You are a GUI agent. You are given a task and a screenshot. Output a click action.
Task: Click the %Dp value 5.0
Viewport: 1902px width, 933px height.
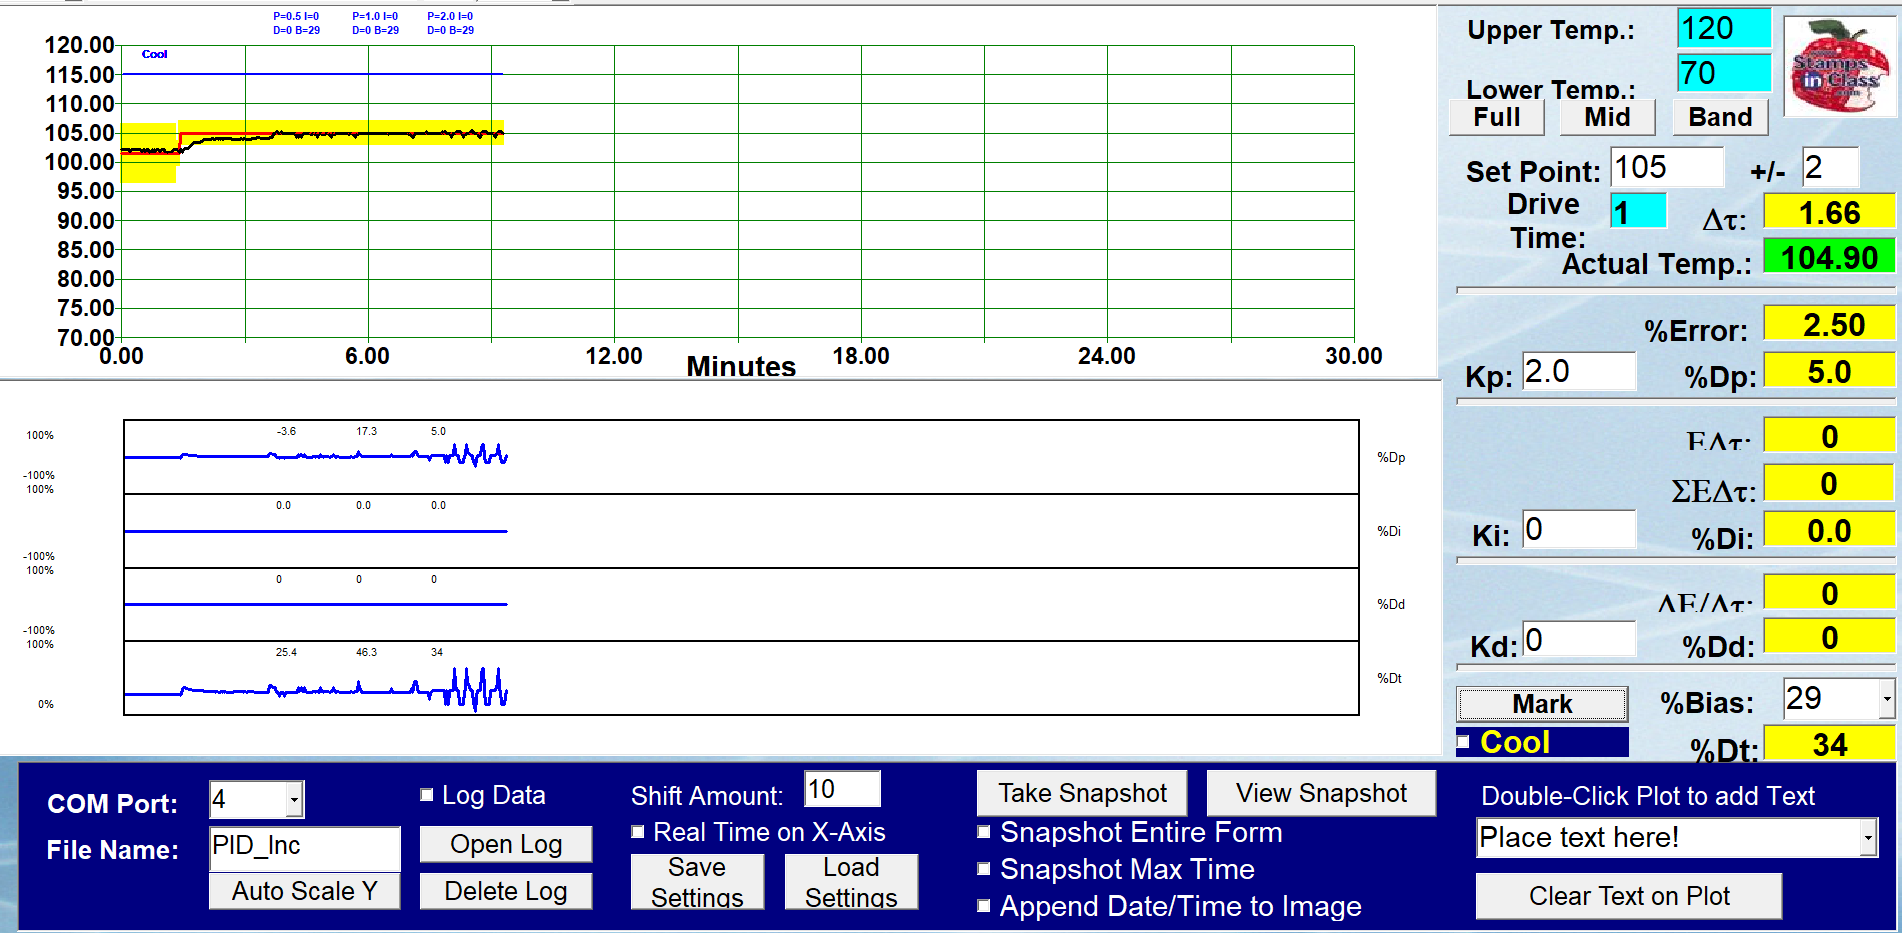pyautogui.click(x=1829, y=371)
